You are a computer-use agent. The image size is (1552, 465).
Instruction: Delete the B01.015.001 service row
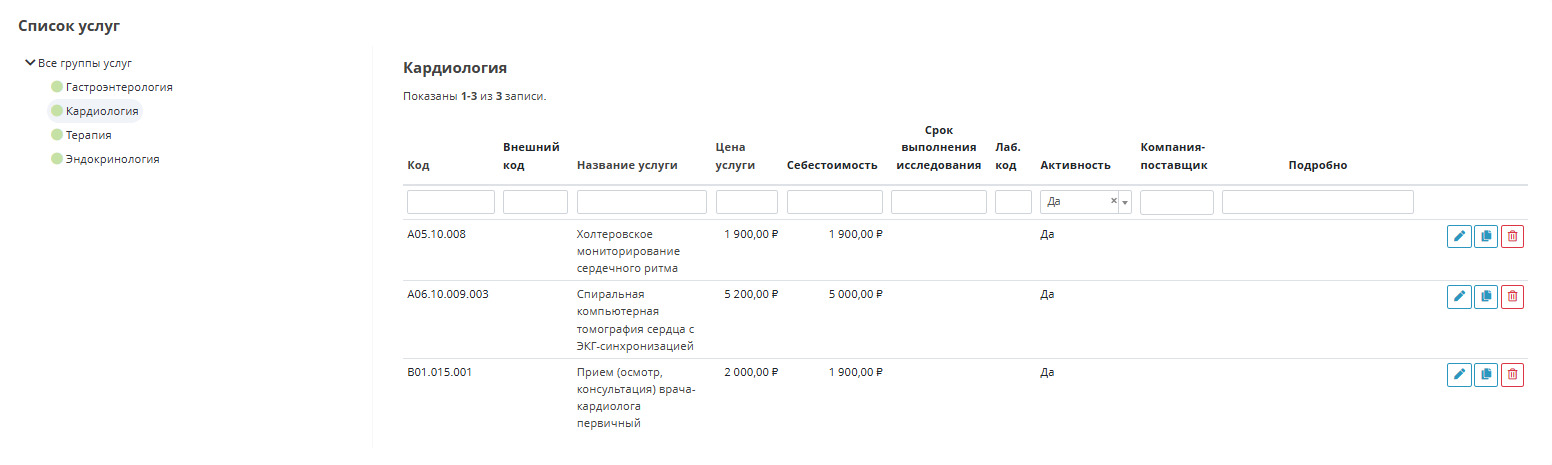1512,375
